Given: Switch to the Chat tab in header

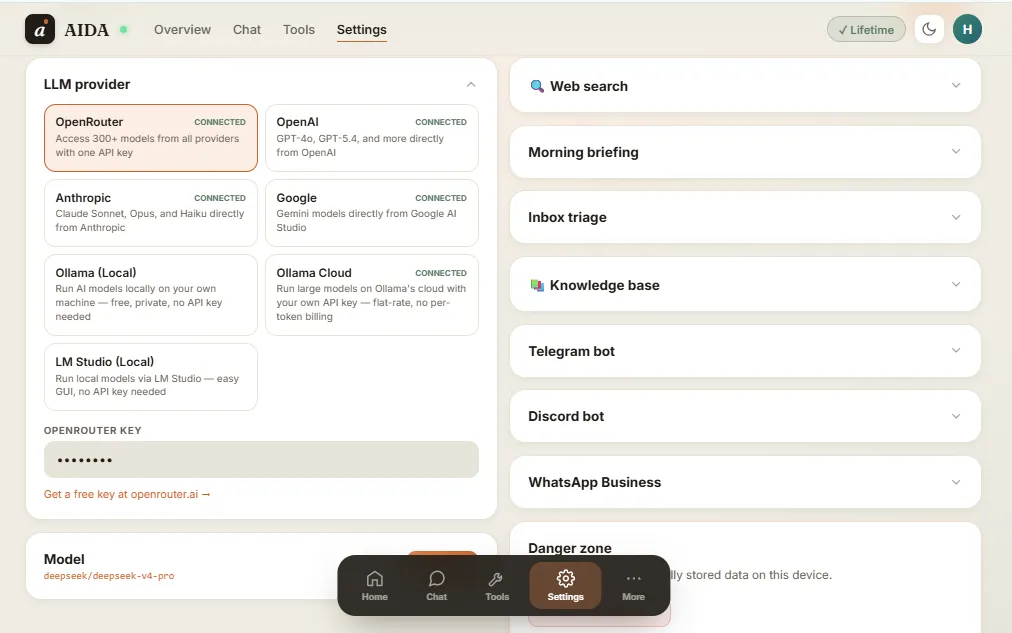Looking at the screenshot, I should point(247,30).
